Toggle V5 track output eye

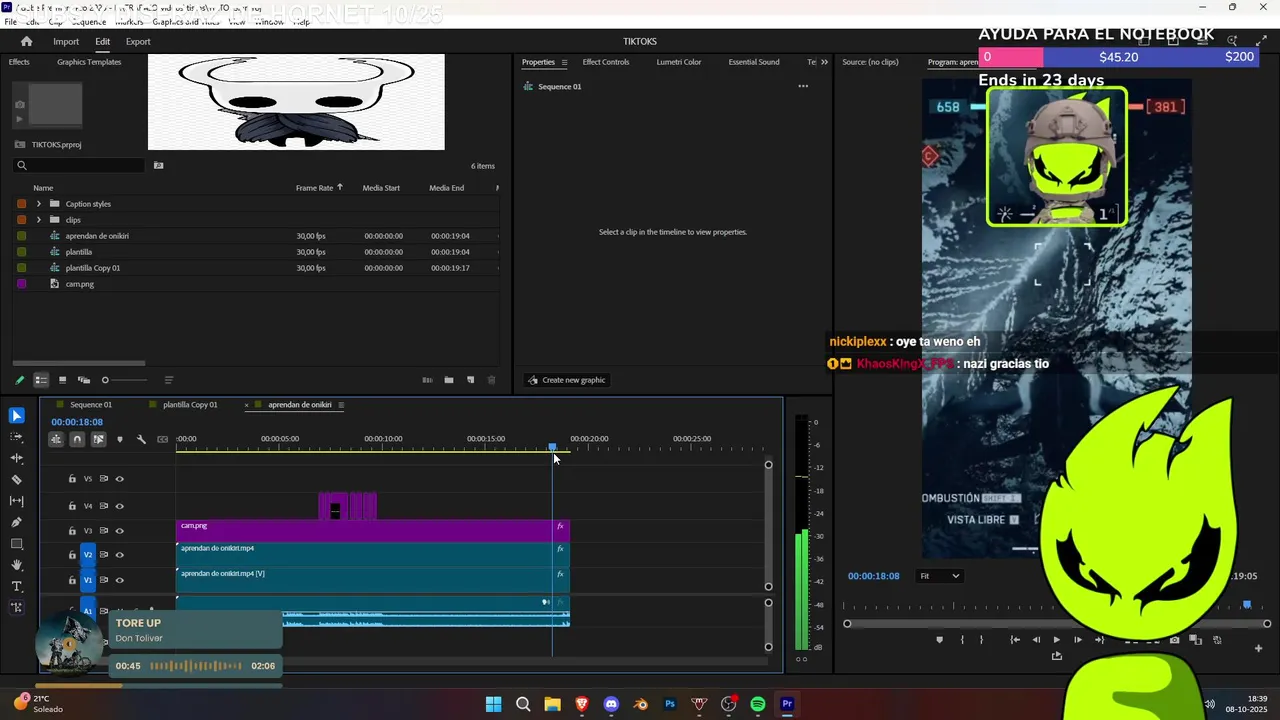(x=120, y=479)
